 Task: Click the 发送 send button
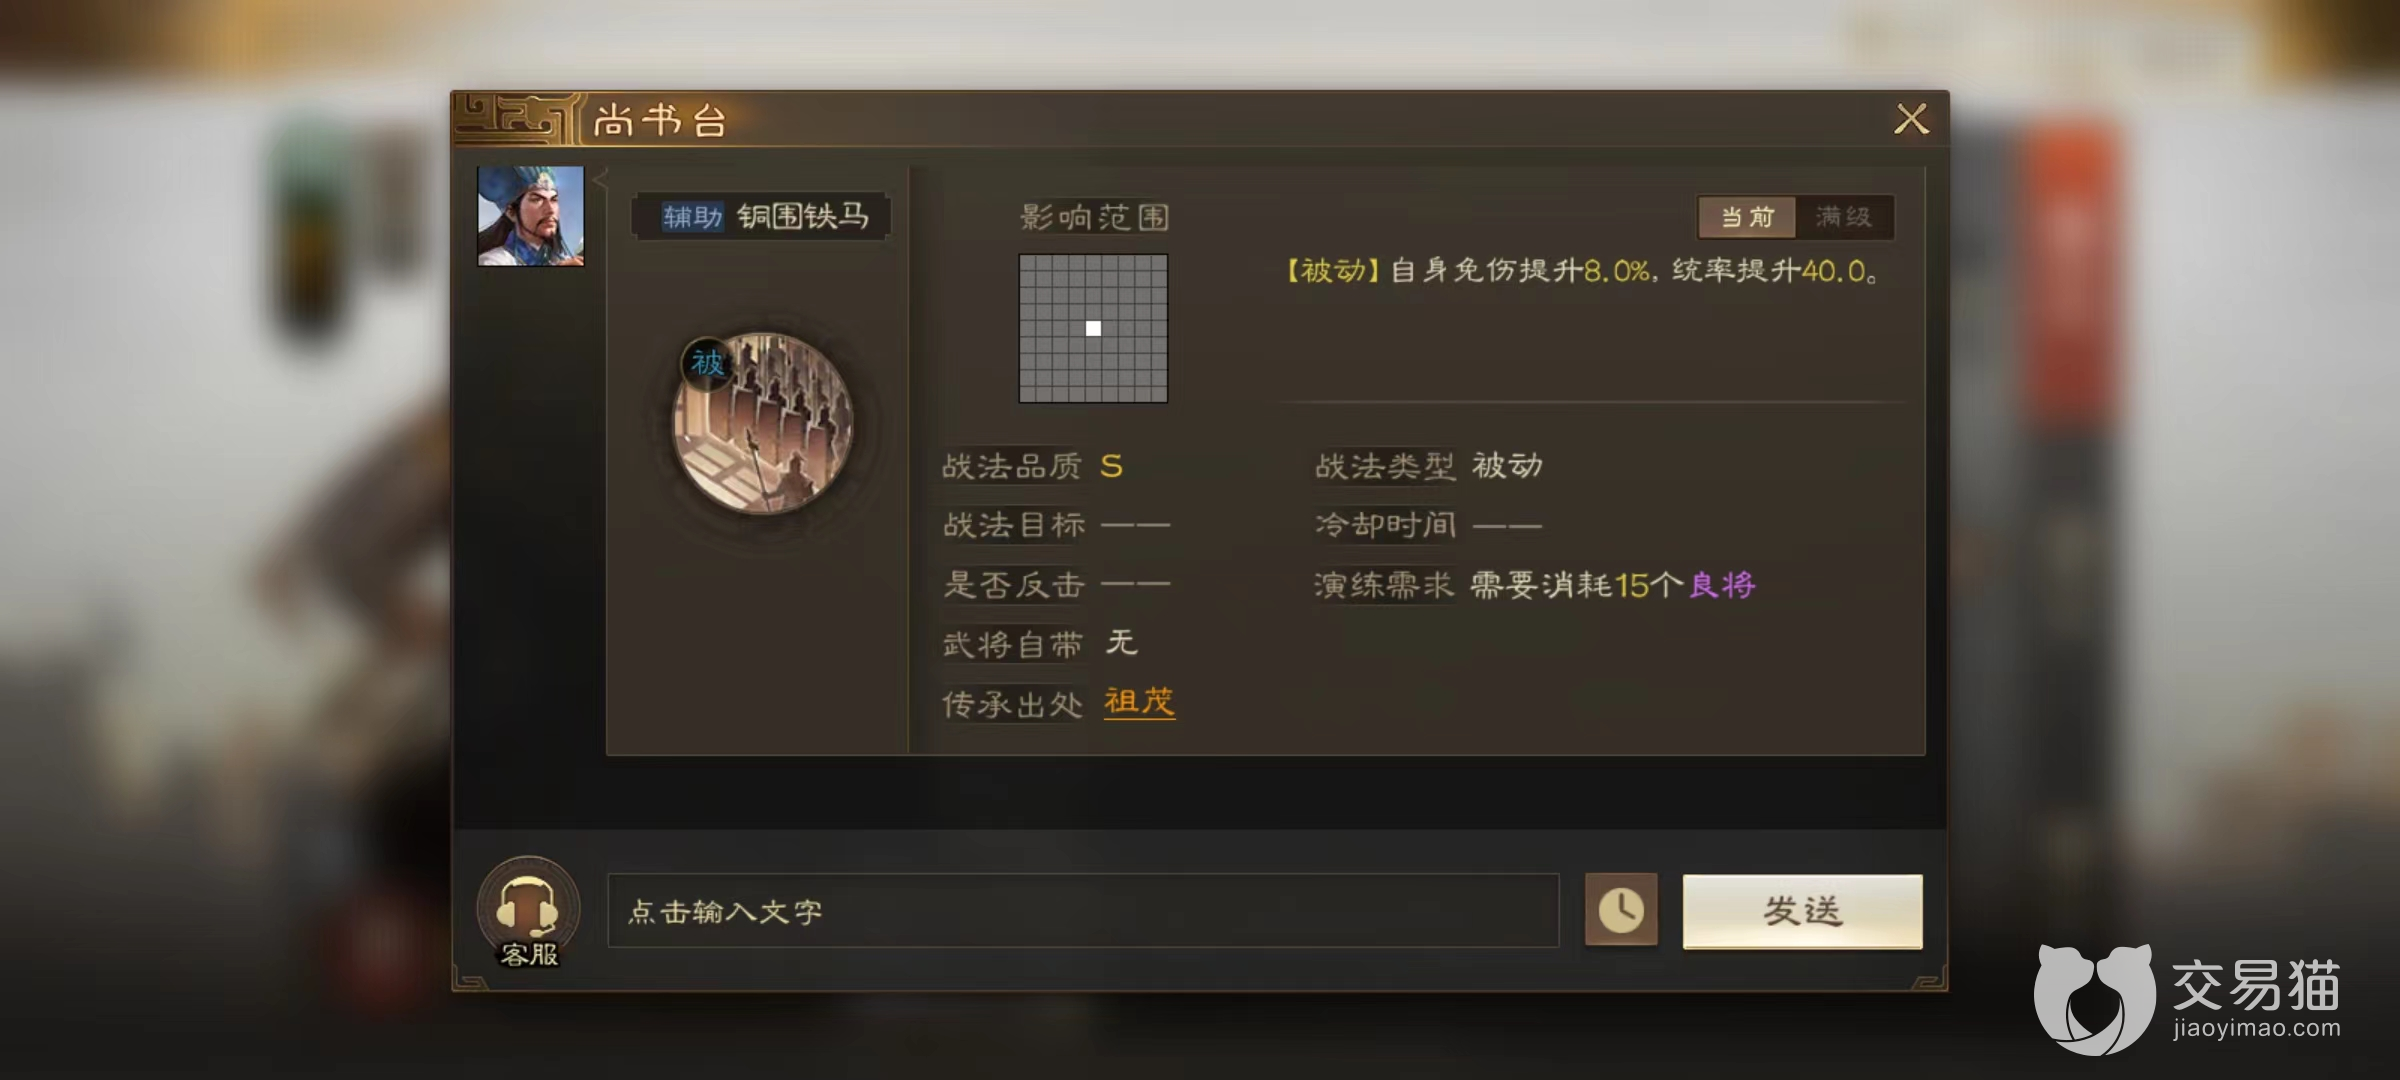pyautogui.click(x=1802, y=911)
